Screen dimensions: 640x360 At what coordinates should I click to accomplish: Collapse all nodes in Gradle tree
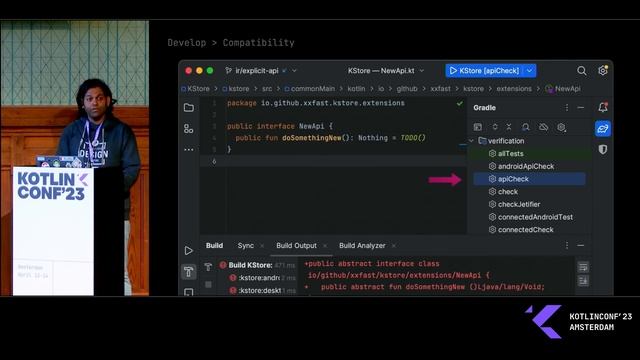(509, 127)
